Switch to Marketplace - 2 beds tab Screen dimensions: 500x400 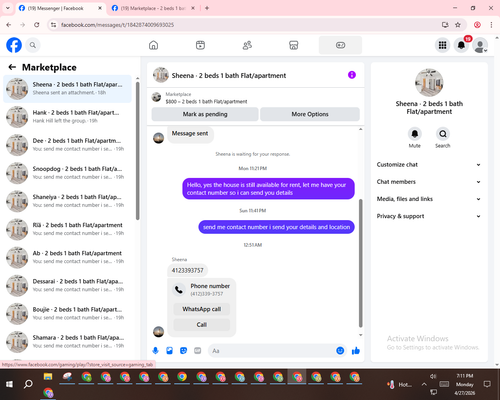tap(153, 8)
